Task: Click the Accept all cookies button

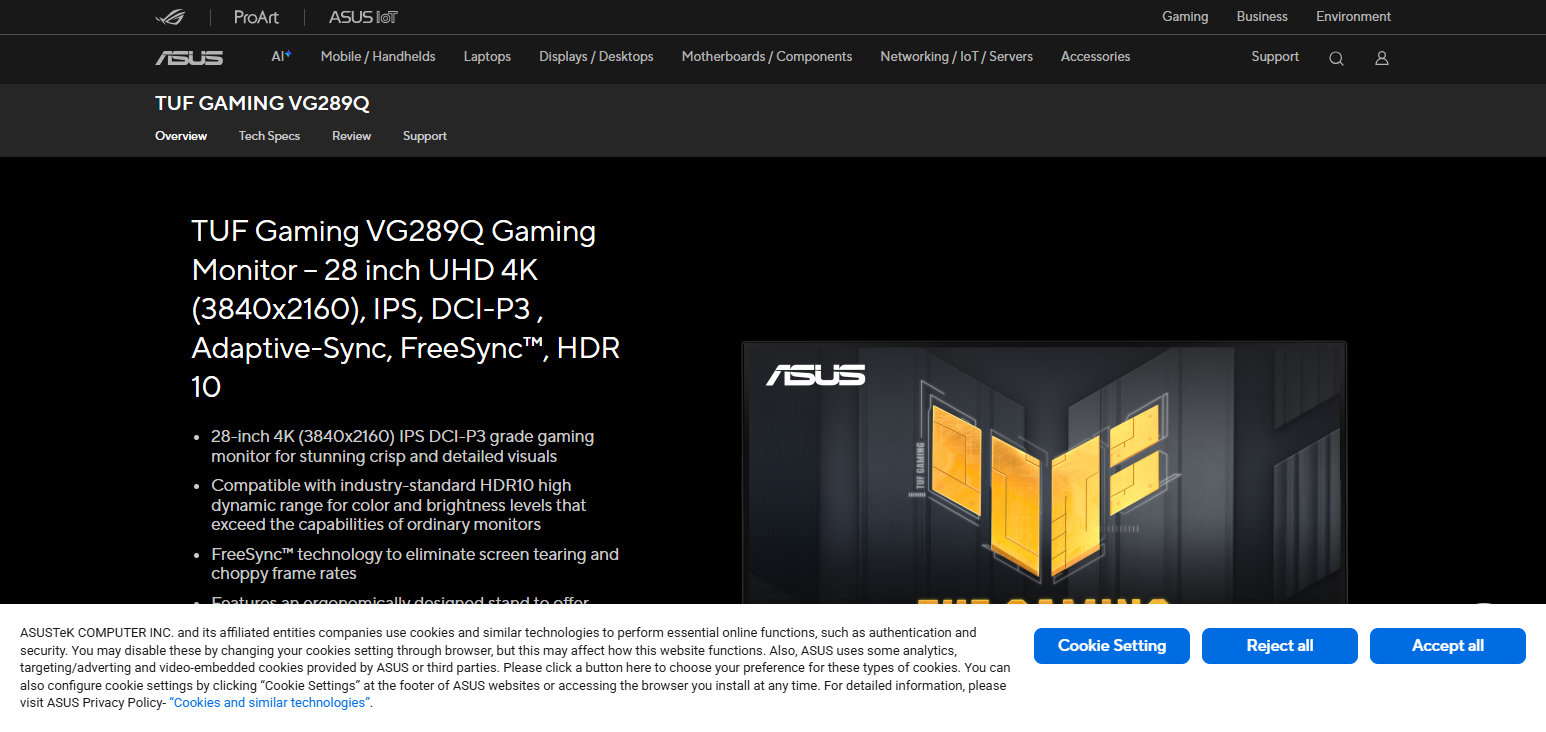Action: pyautogui.click(x=1447, y=646)
